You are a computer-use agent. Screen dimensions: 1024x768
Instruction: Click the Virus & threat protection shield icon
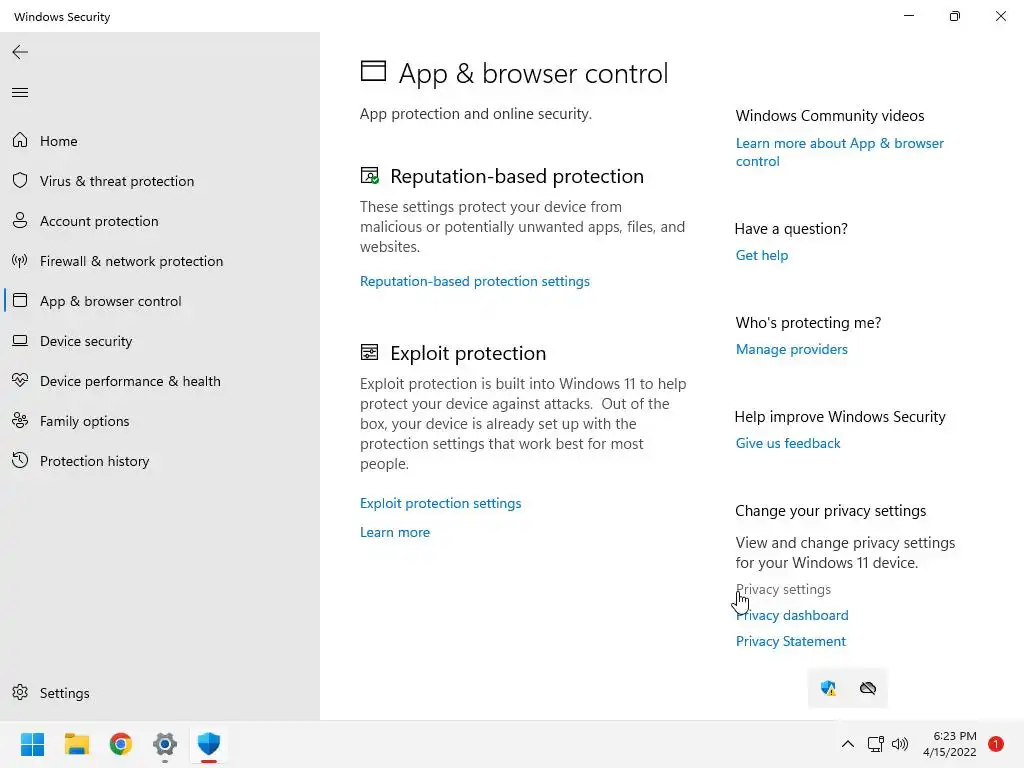pyautogui.click(x=20, y=180)
